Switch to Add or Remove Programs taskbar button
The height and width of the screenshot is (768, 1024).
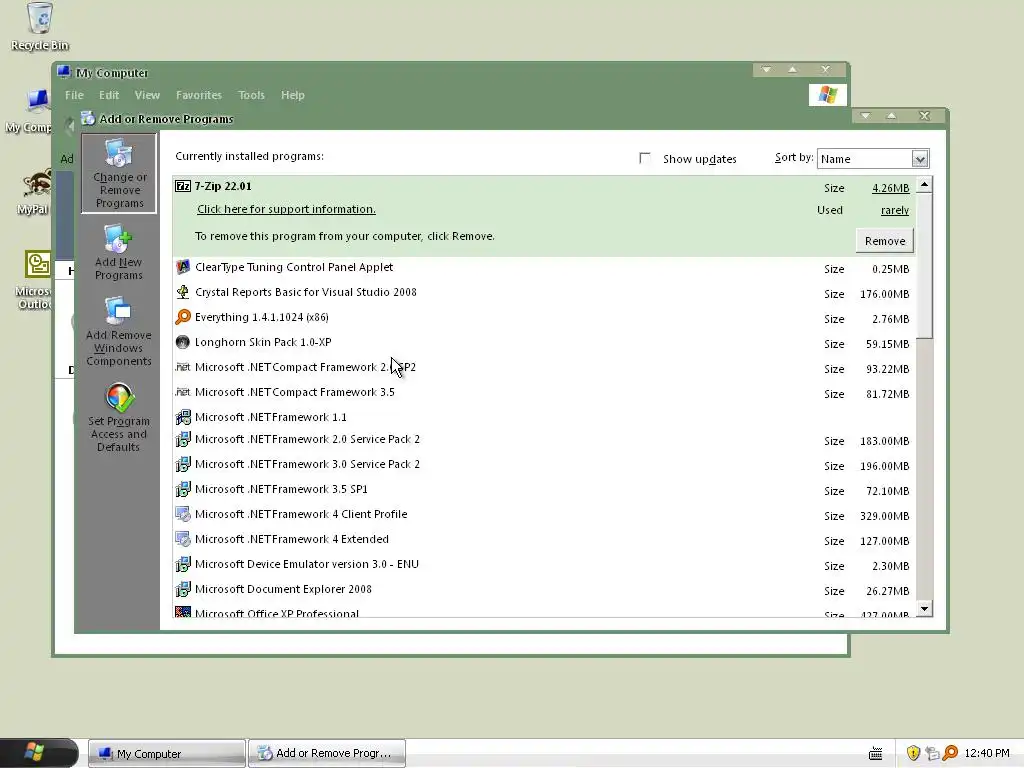tap(327, 754)
